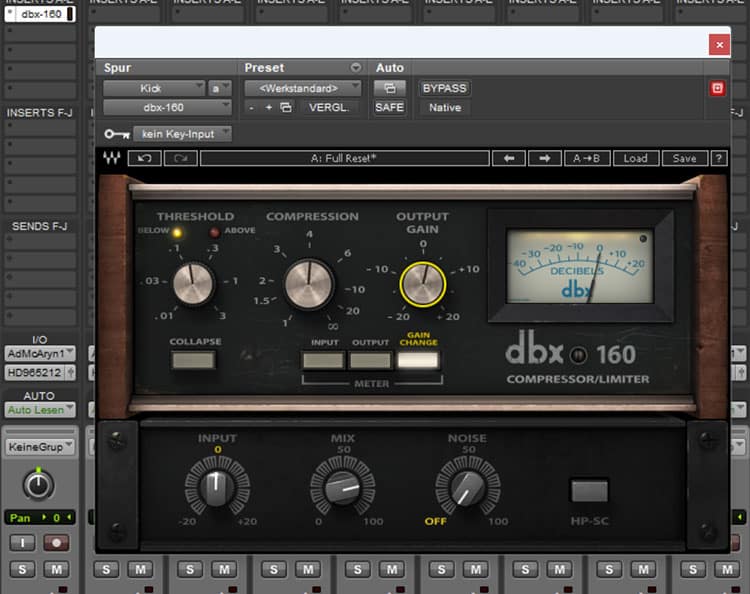Redo change in Waves toolbar
The width and height of the screenshot is (750, 594).
[x=181, y=158]
